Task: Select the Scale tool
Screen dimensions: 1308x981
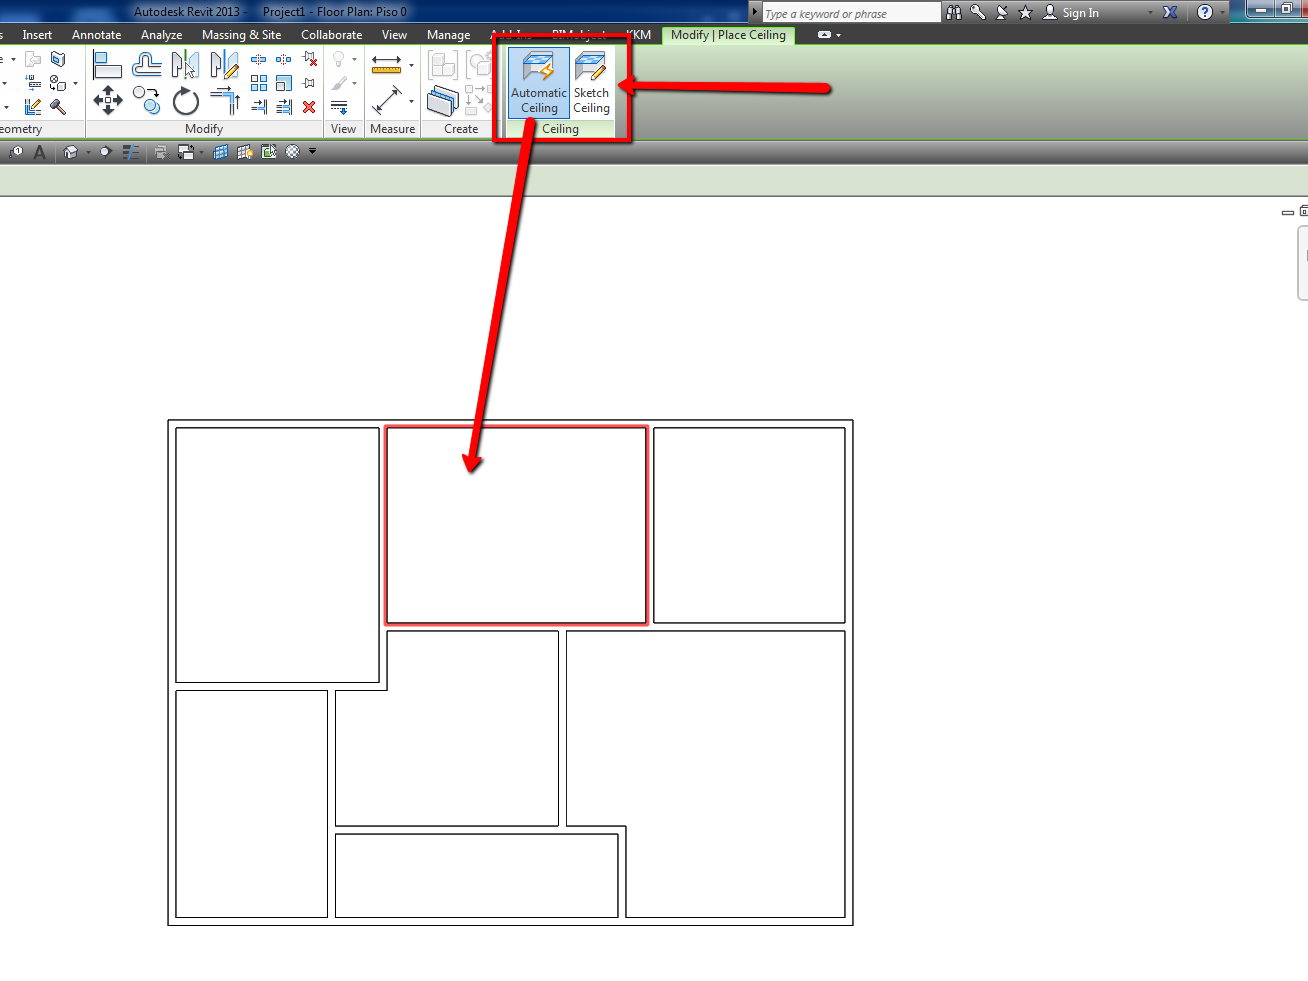Action: 284,83
